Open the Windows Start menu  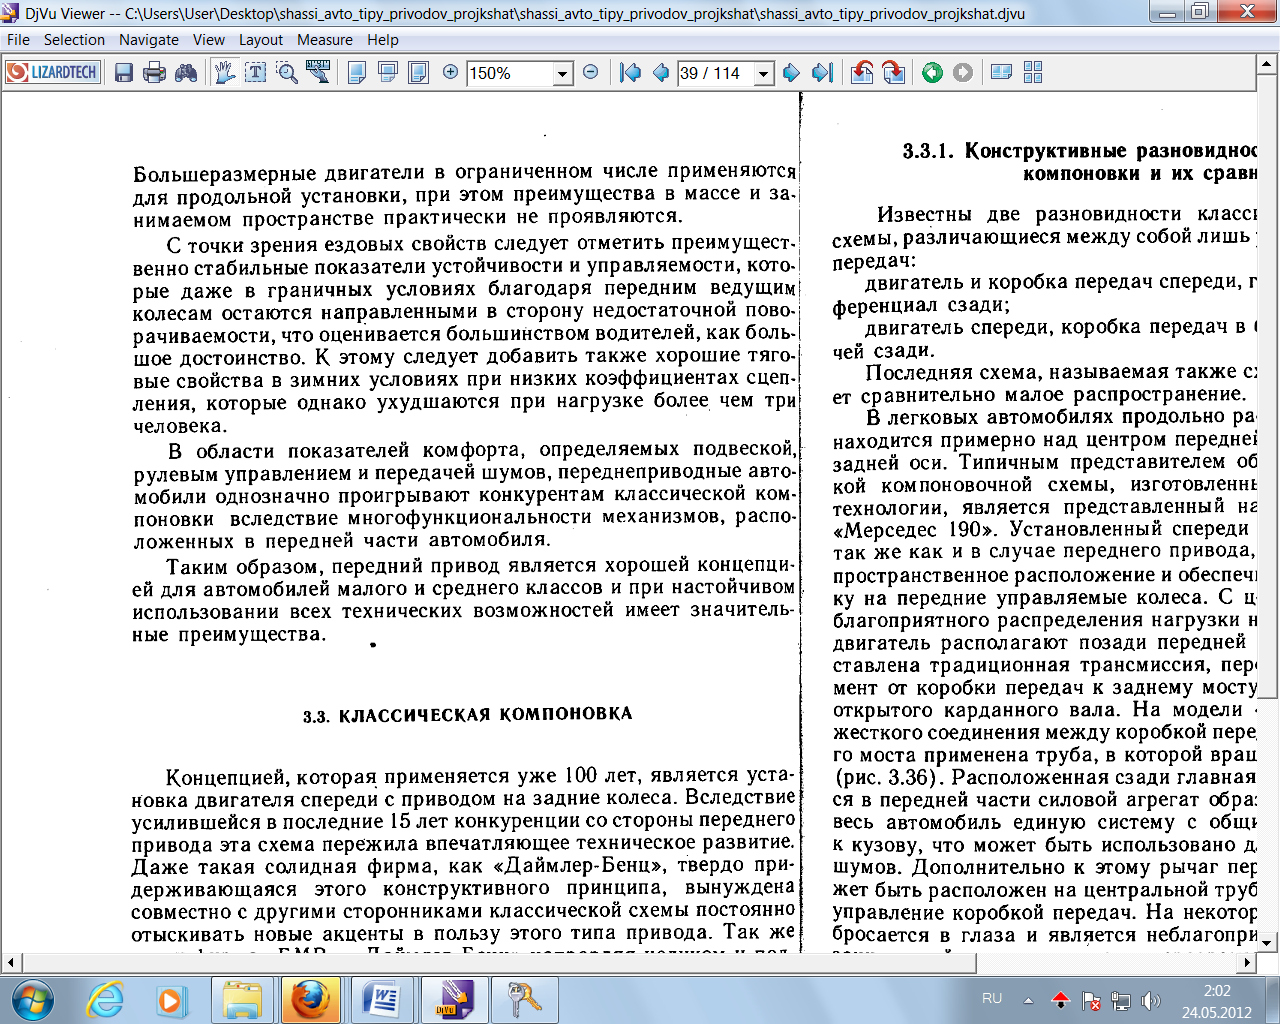(33, 999)
